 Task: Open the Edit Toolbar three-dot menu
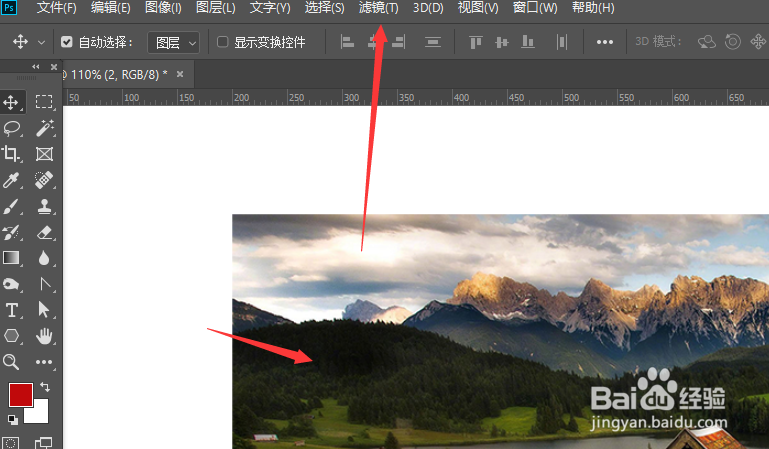44,362
